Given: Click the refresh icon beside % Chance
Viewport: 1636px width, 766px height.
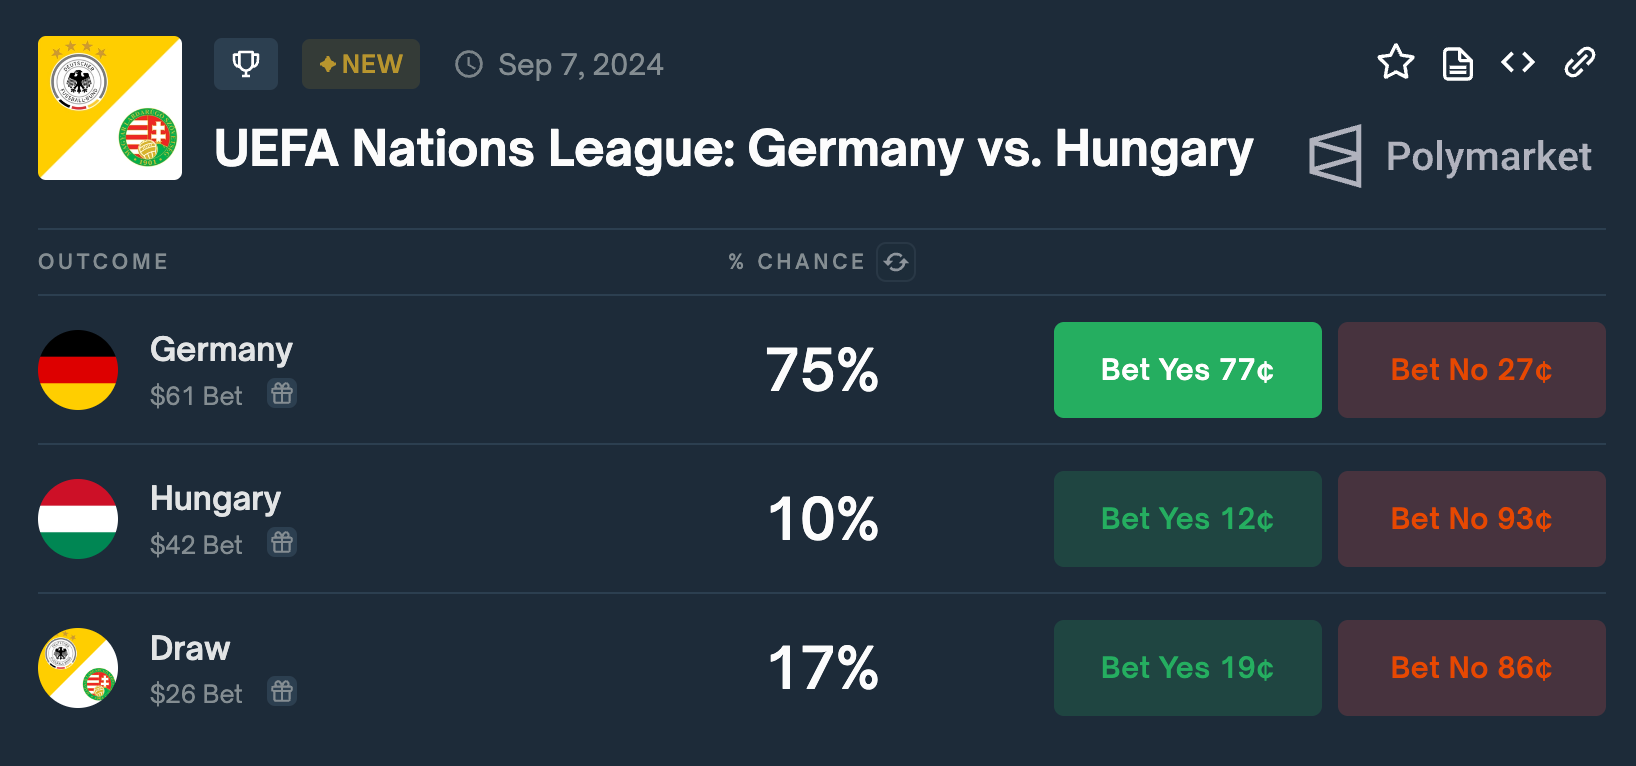Looking at the screenshot, I should click(896, 262).
